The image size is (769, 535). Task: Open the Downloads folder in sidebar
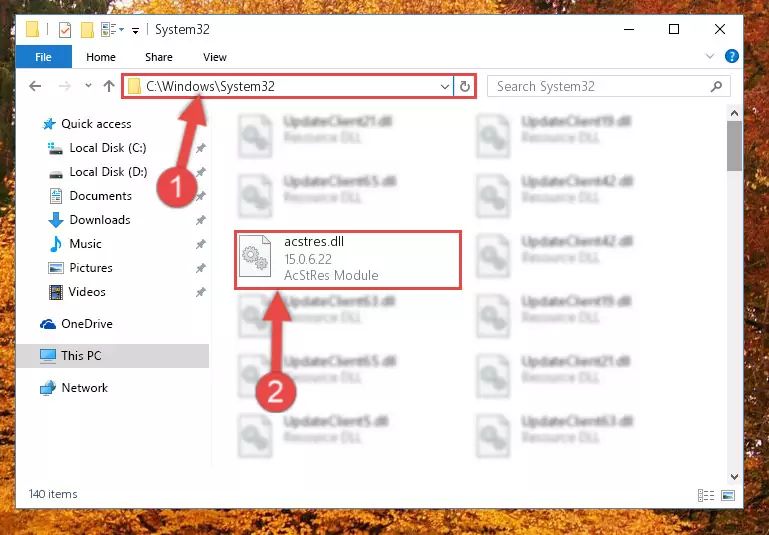[x=100, y=220]
